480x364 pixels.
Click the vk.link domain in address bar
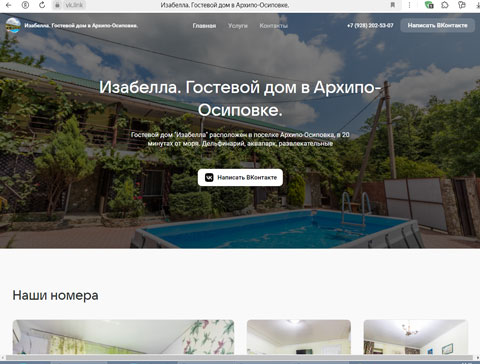(x=74, y=5)
